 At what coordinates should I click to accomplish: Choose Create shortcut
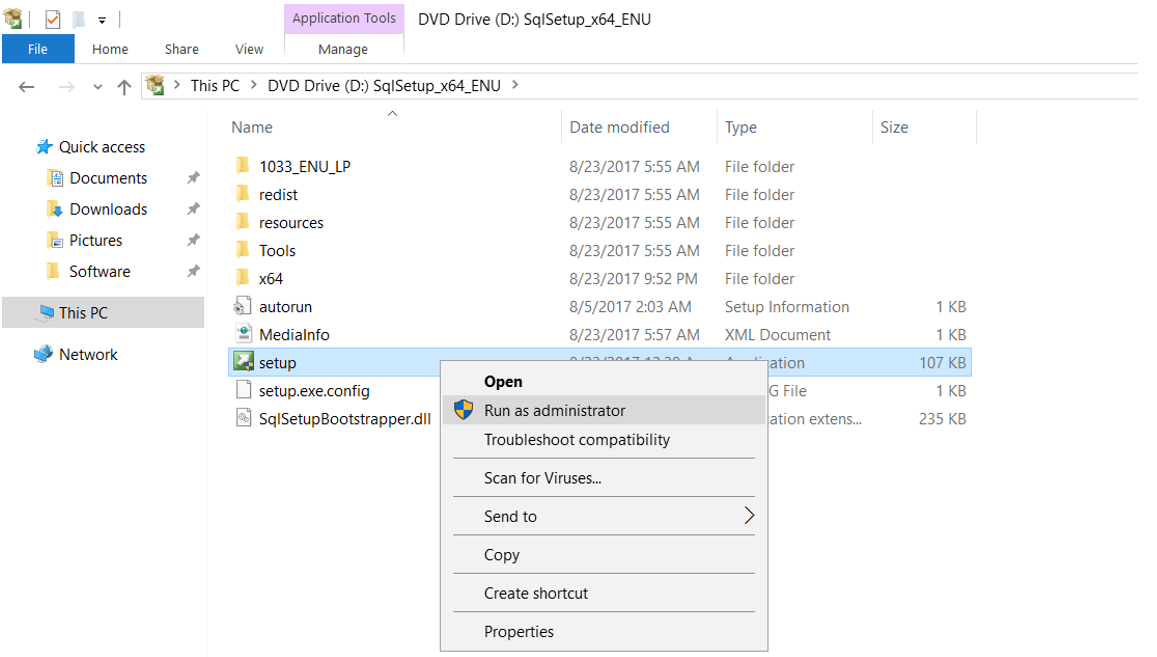pyautogui.click(x=604, y=594)
